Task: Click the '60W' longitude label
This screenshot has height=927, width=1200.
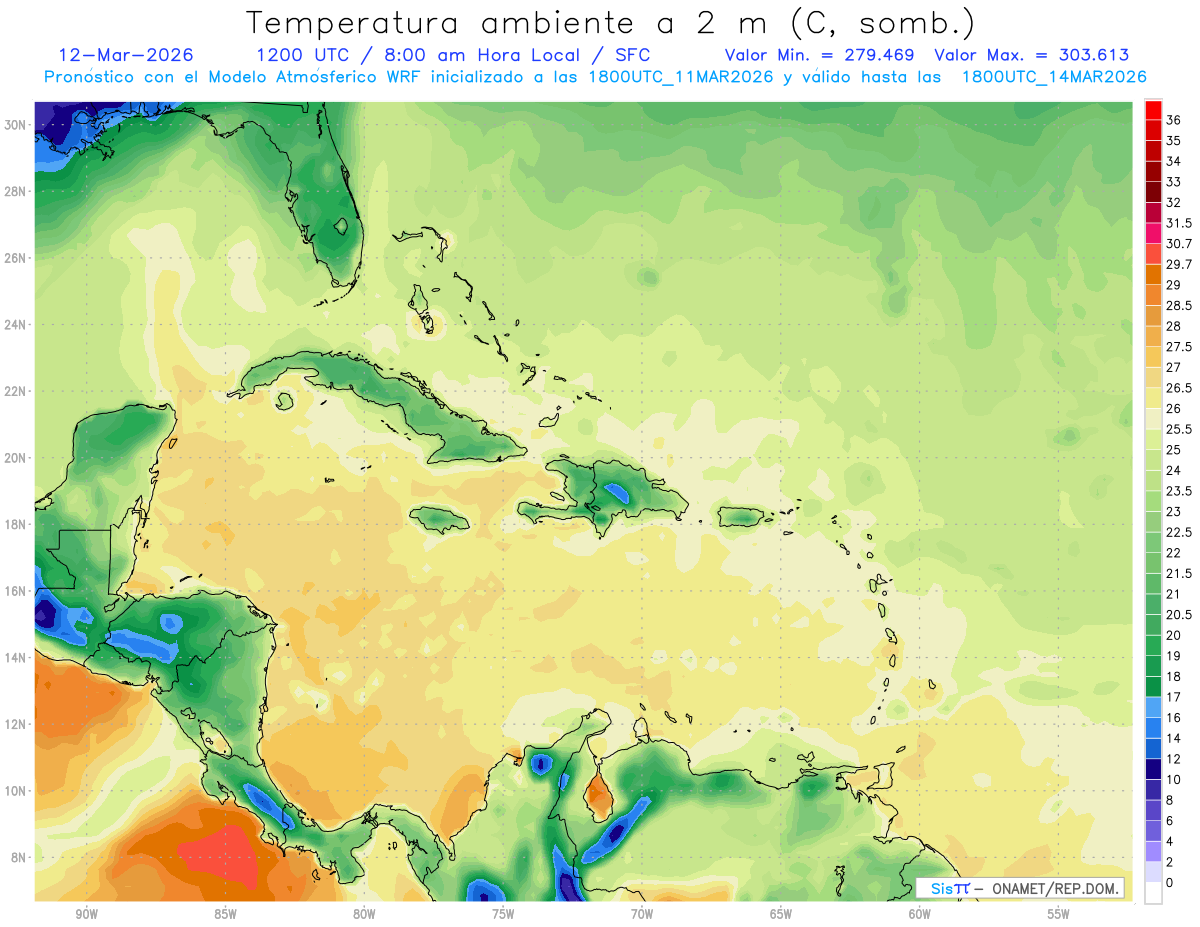Action: 920,914
